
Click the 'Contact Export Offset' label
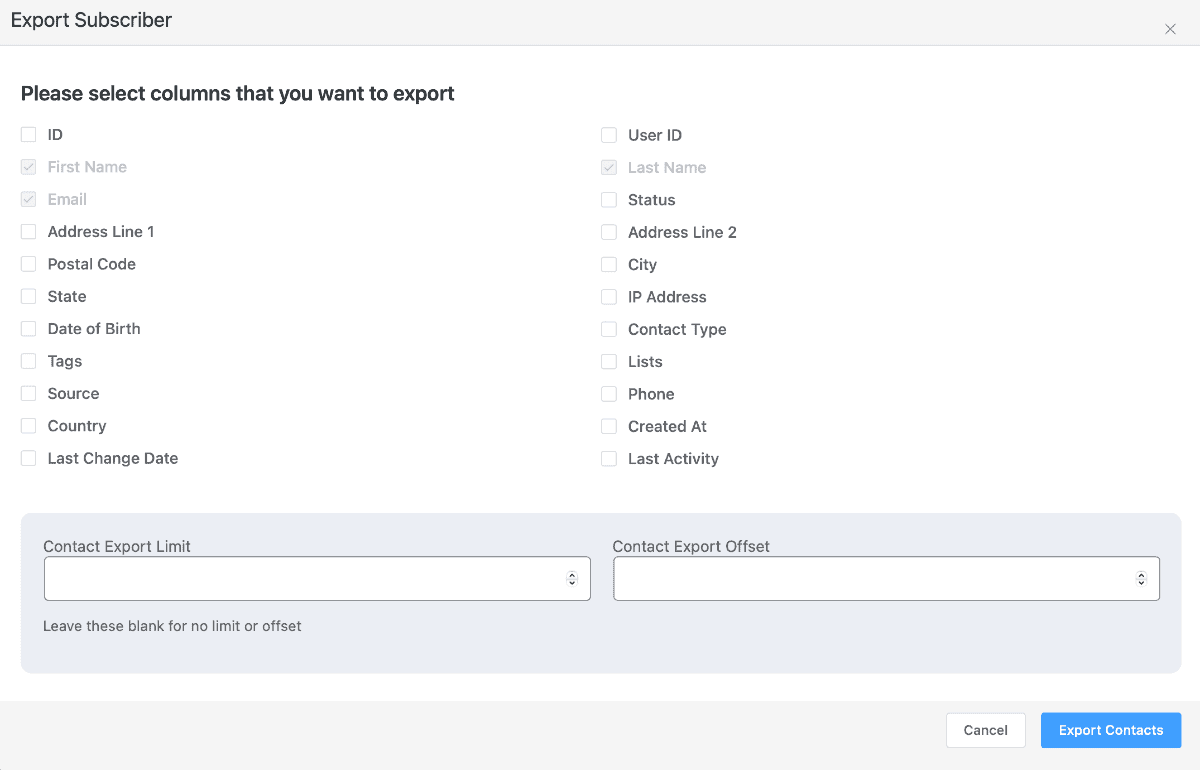click(691, 546)
